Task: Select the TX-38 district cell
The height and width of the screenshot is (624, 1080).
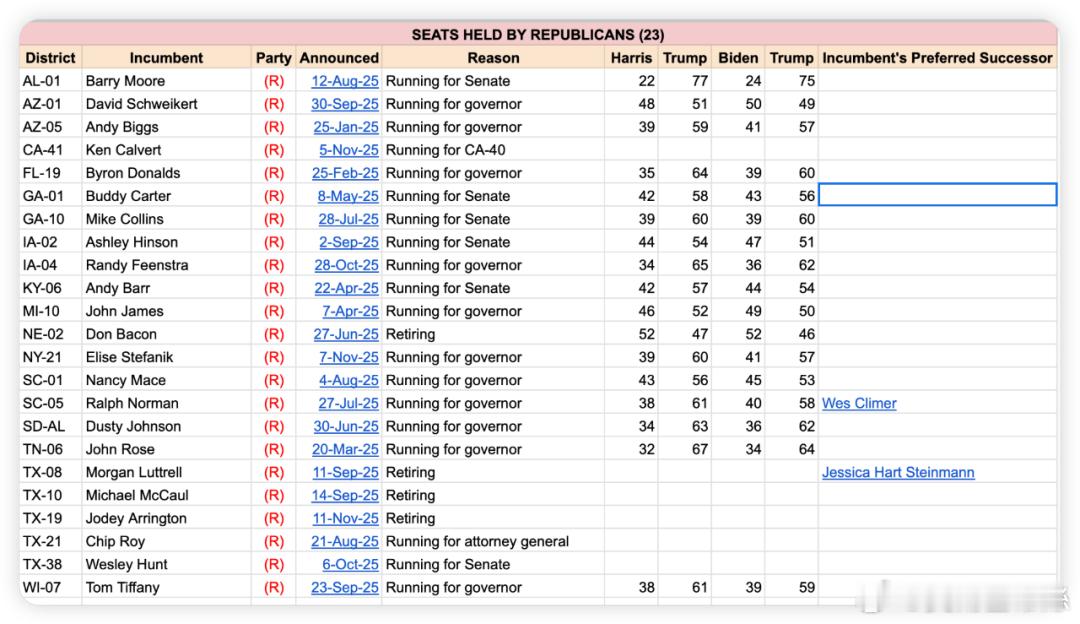Action: click(x=50, y=565)
